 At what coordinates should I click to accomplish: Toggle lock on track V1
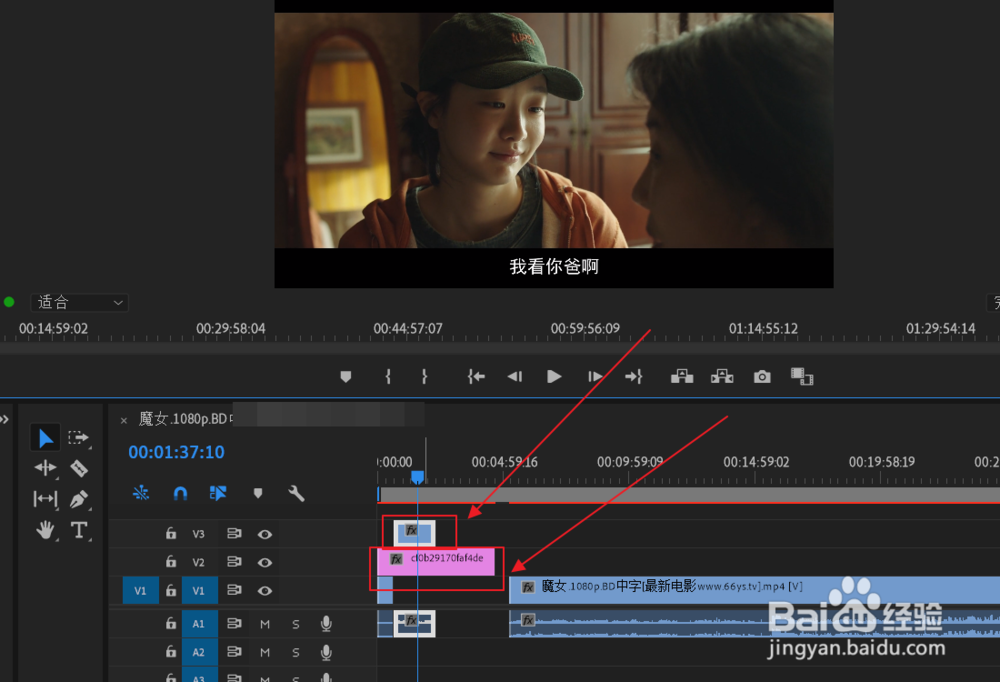point(171,590)
